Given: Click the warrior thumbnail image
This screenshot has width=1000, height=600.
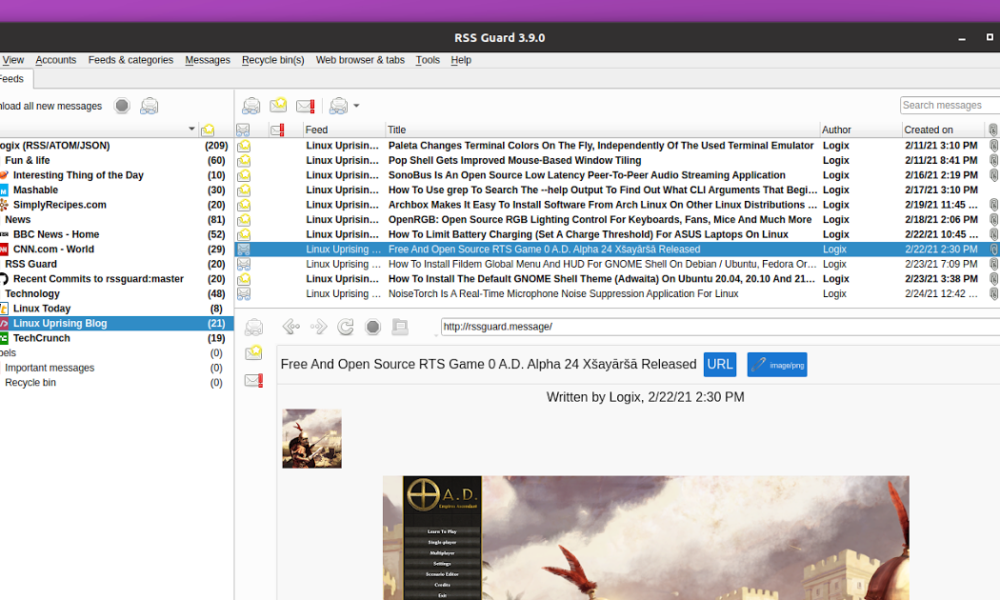Looking at the screenshot, I should click(x=312, y=439).
